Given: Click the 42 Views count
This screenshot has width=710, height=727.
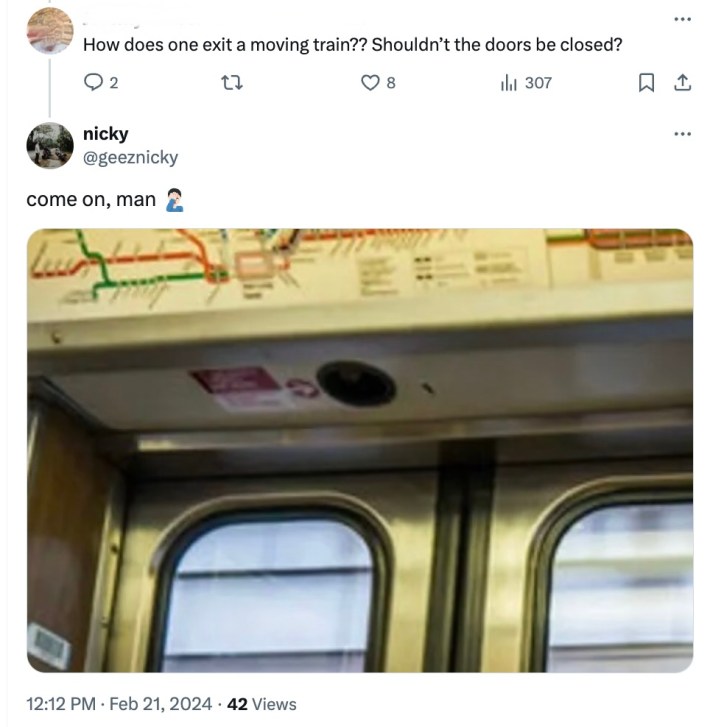Looking at the screenshot, I should click(x=262, y=704).
